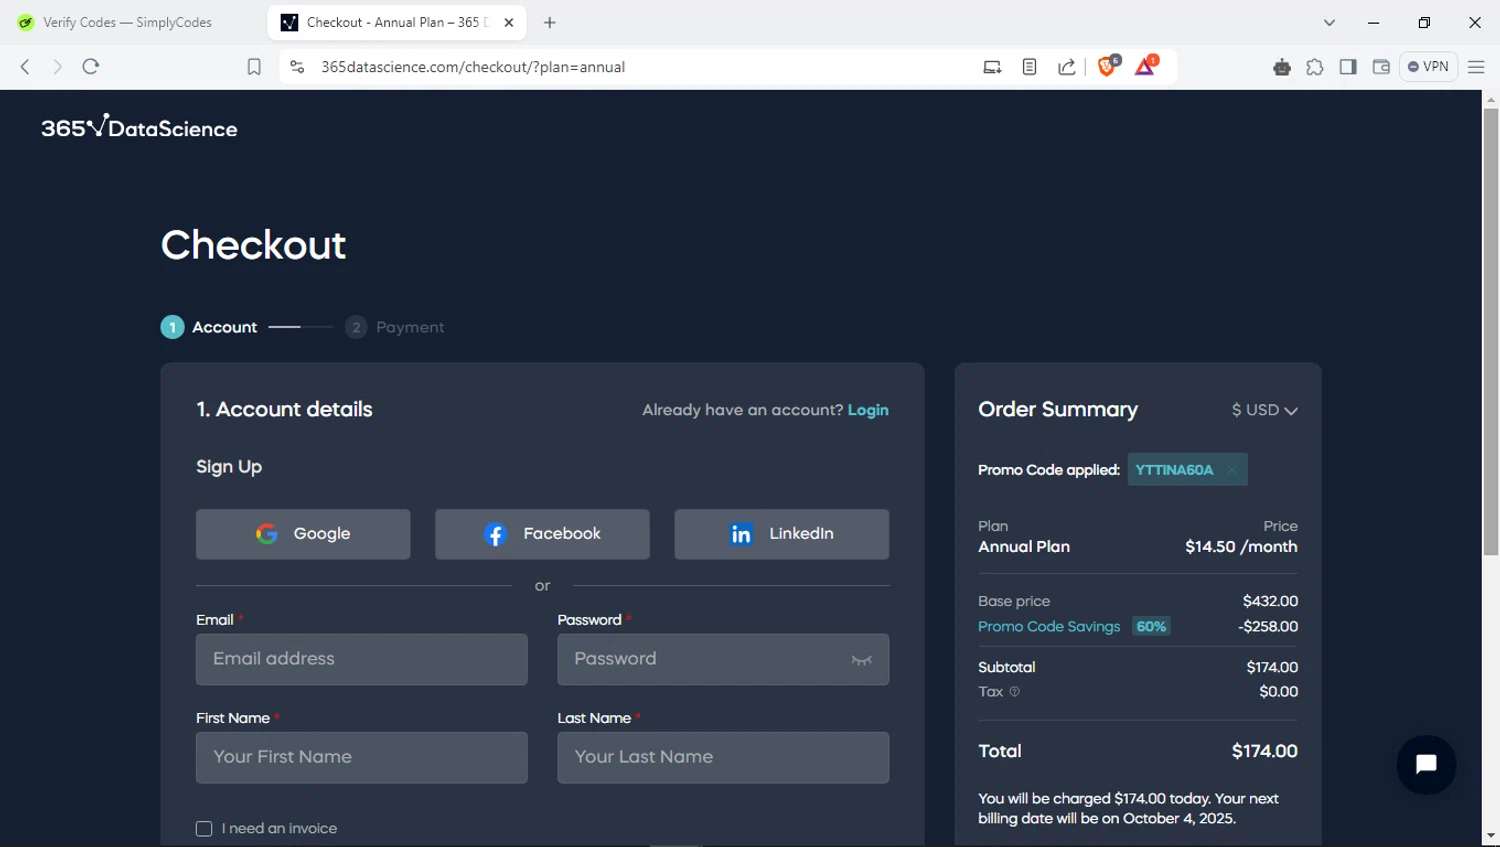Click the browser forward arrow
The height and width of the screenshot is (847, 1500).
pos(57,67)
